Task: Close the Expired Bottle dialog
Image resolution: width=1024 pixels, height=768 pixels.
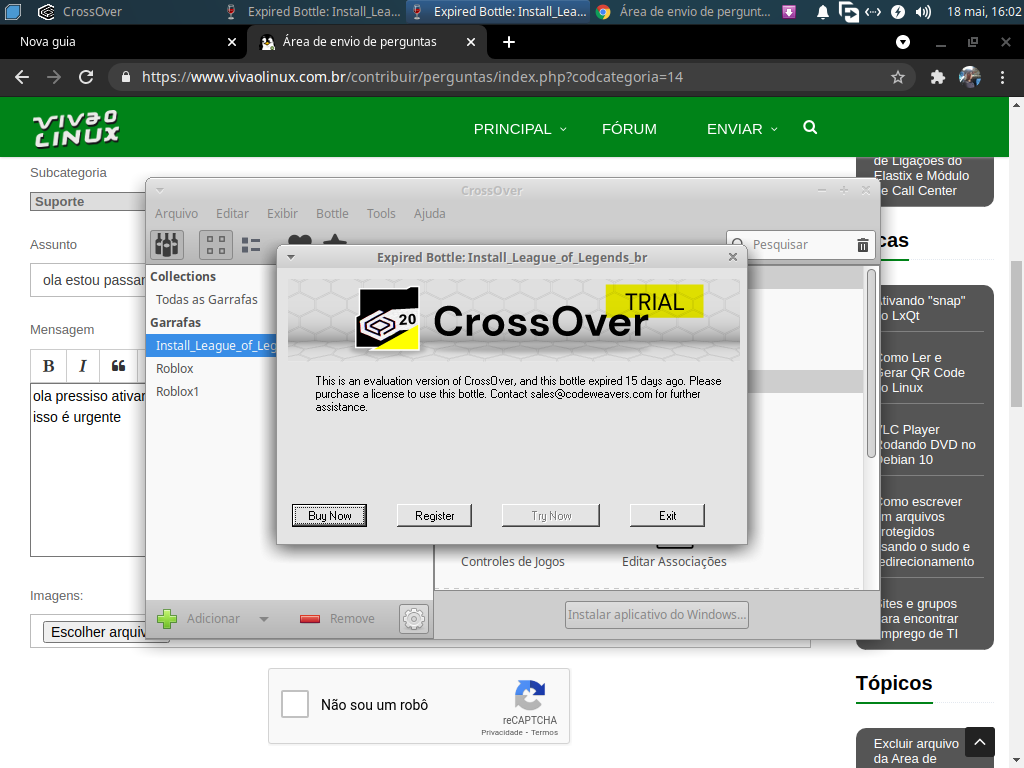Action: pos(733,257)
